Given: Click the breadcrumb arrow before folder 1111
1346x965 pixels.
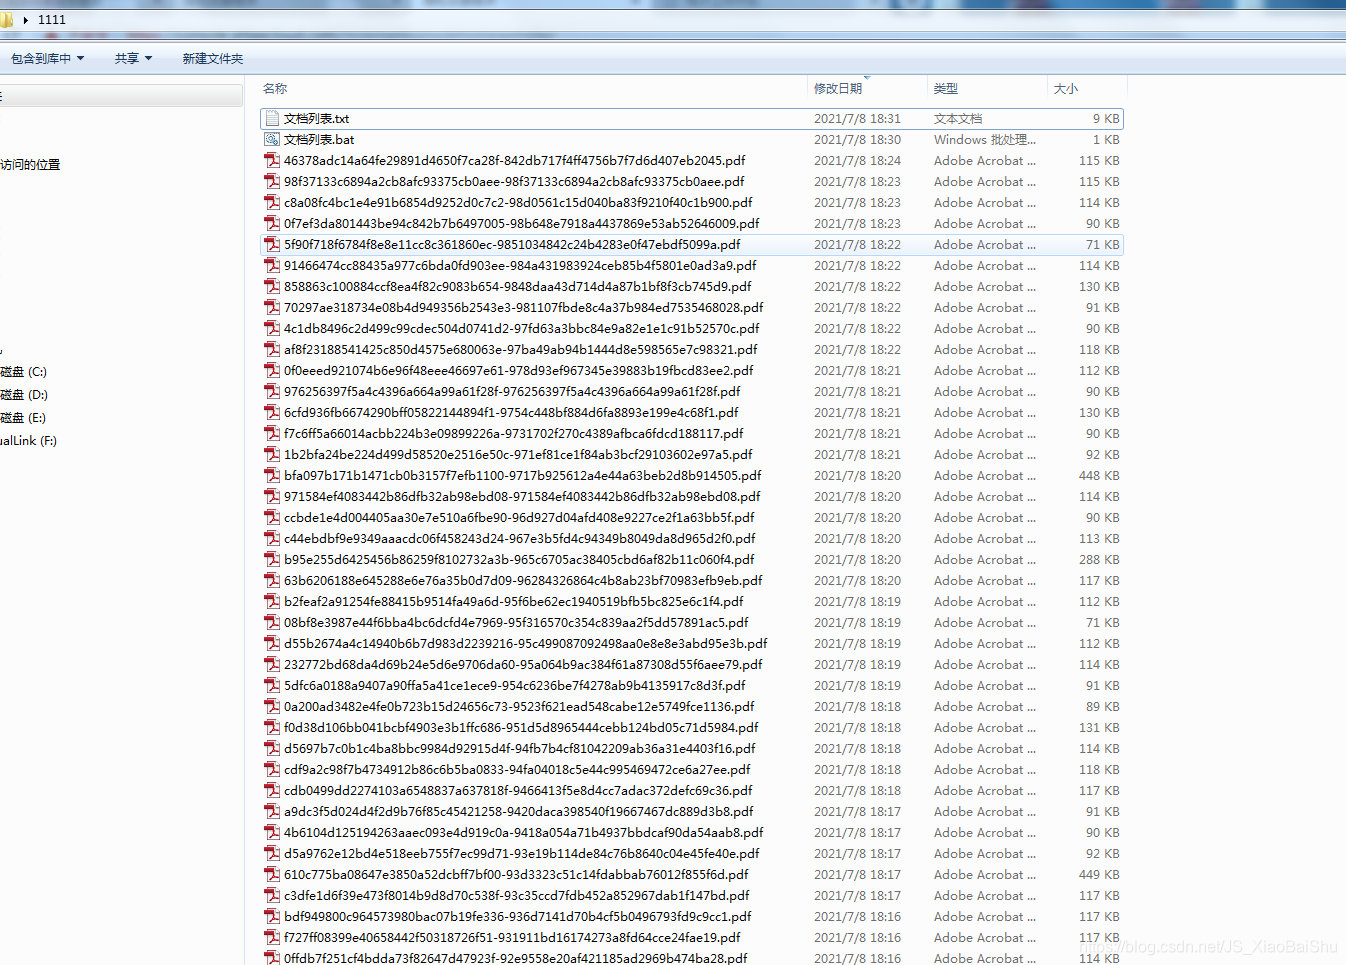Looking at the screenshot, I should click(x=25, y=19).
